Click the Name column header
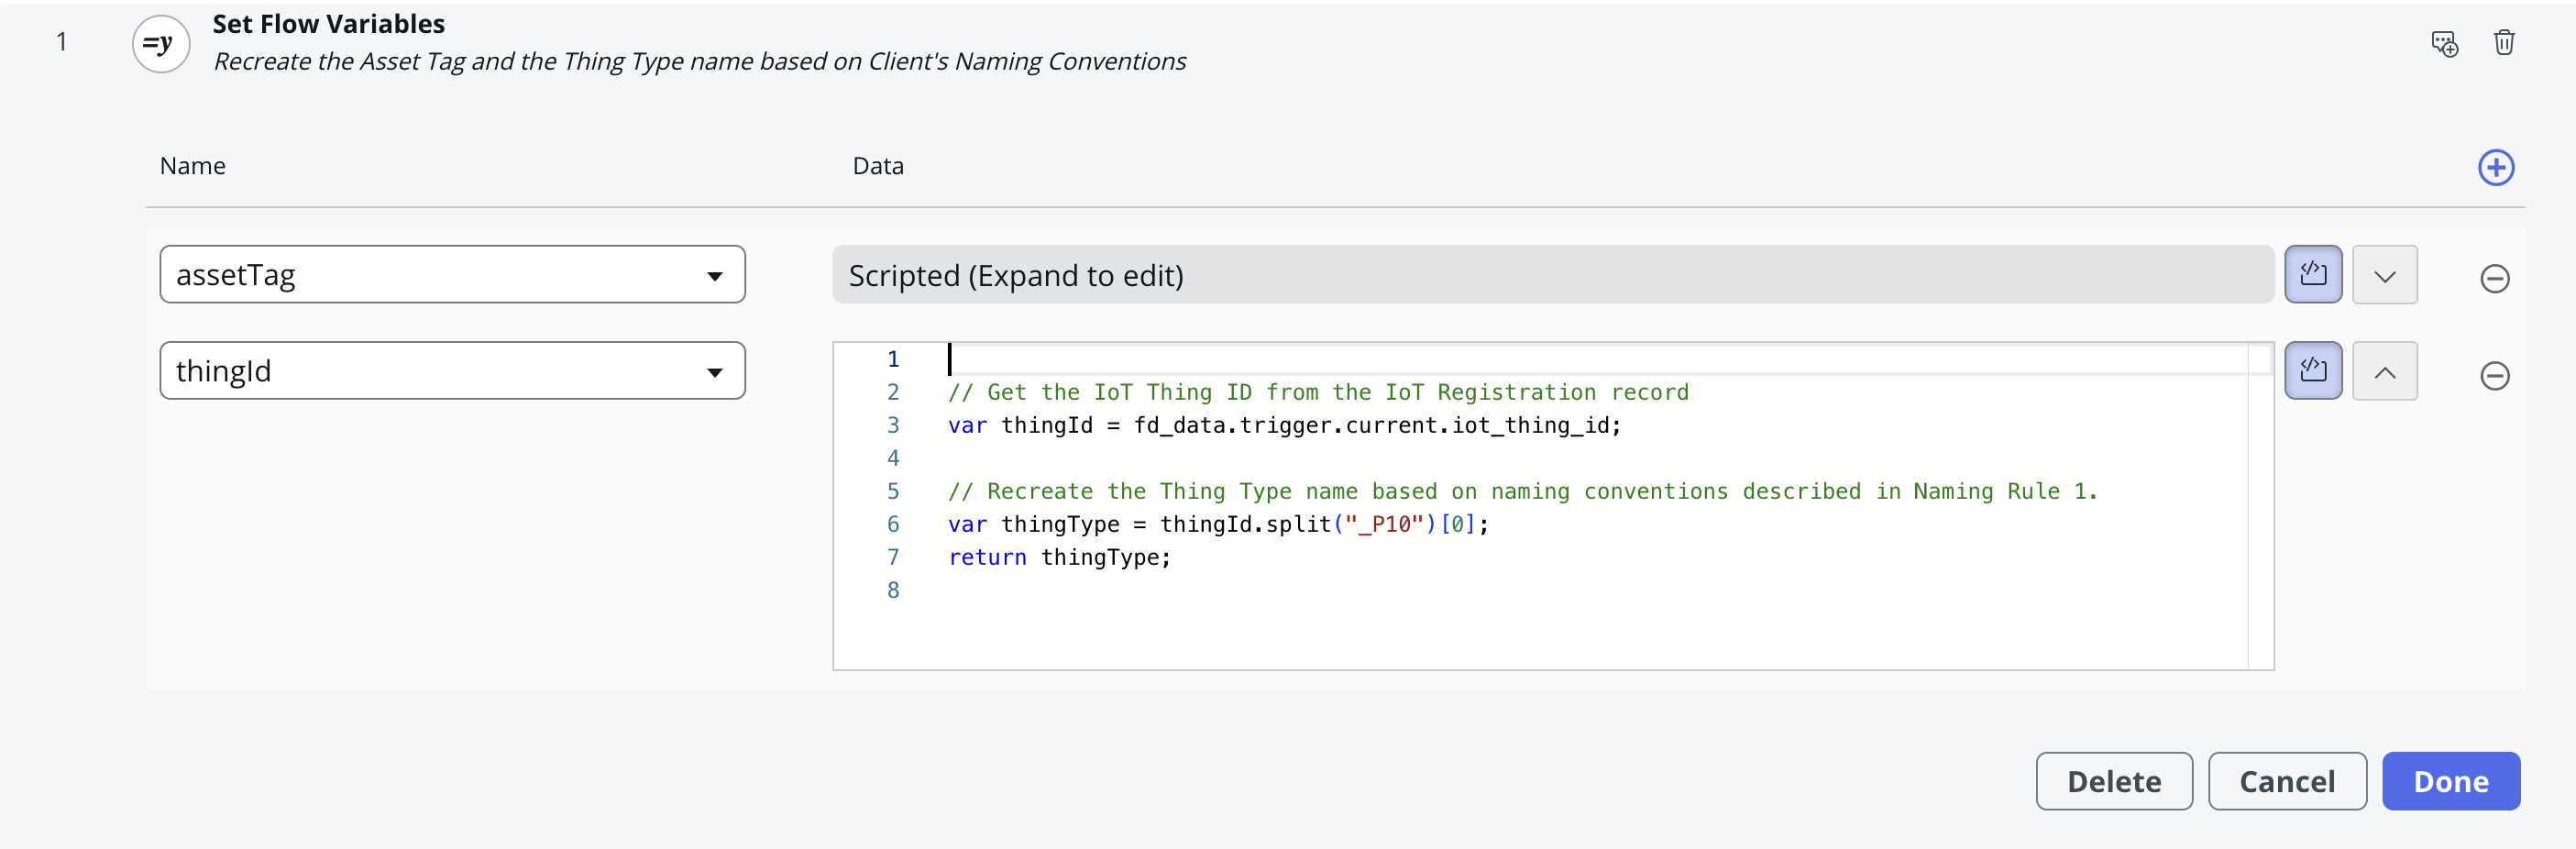The height and width of the screenshot is (849, 2576). (192, 166)
